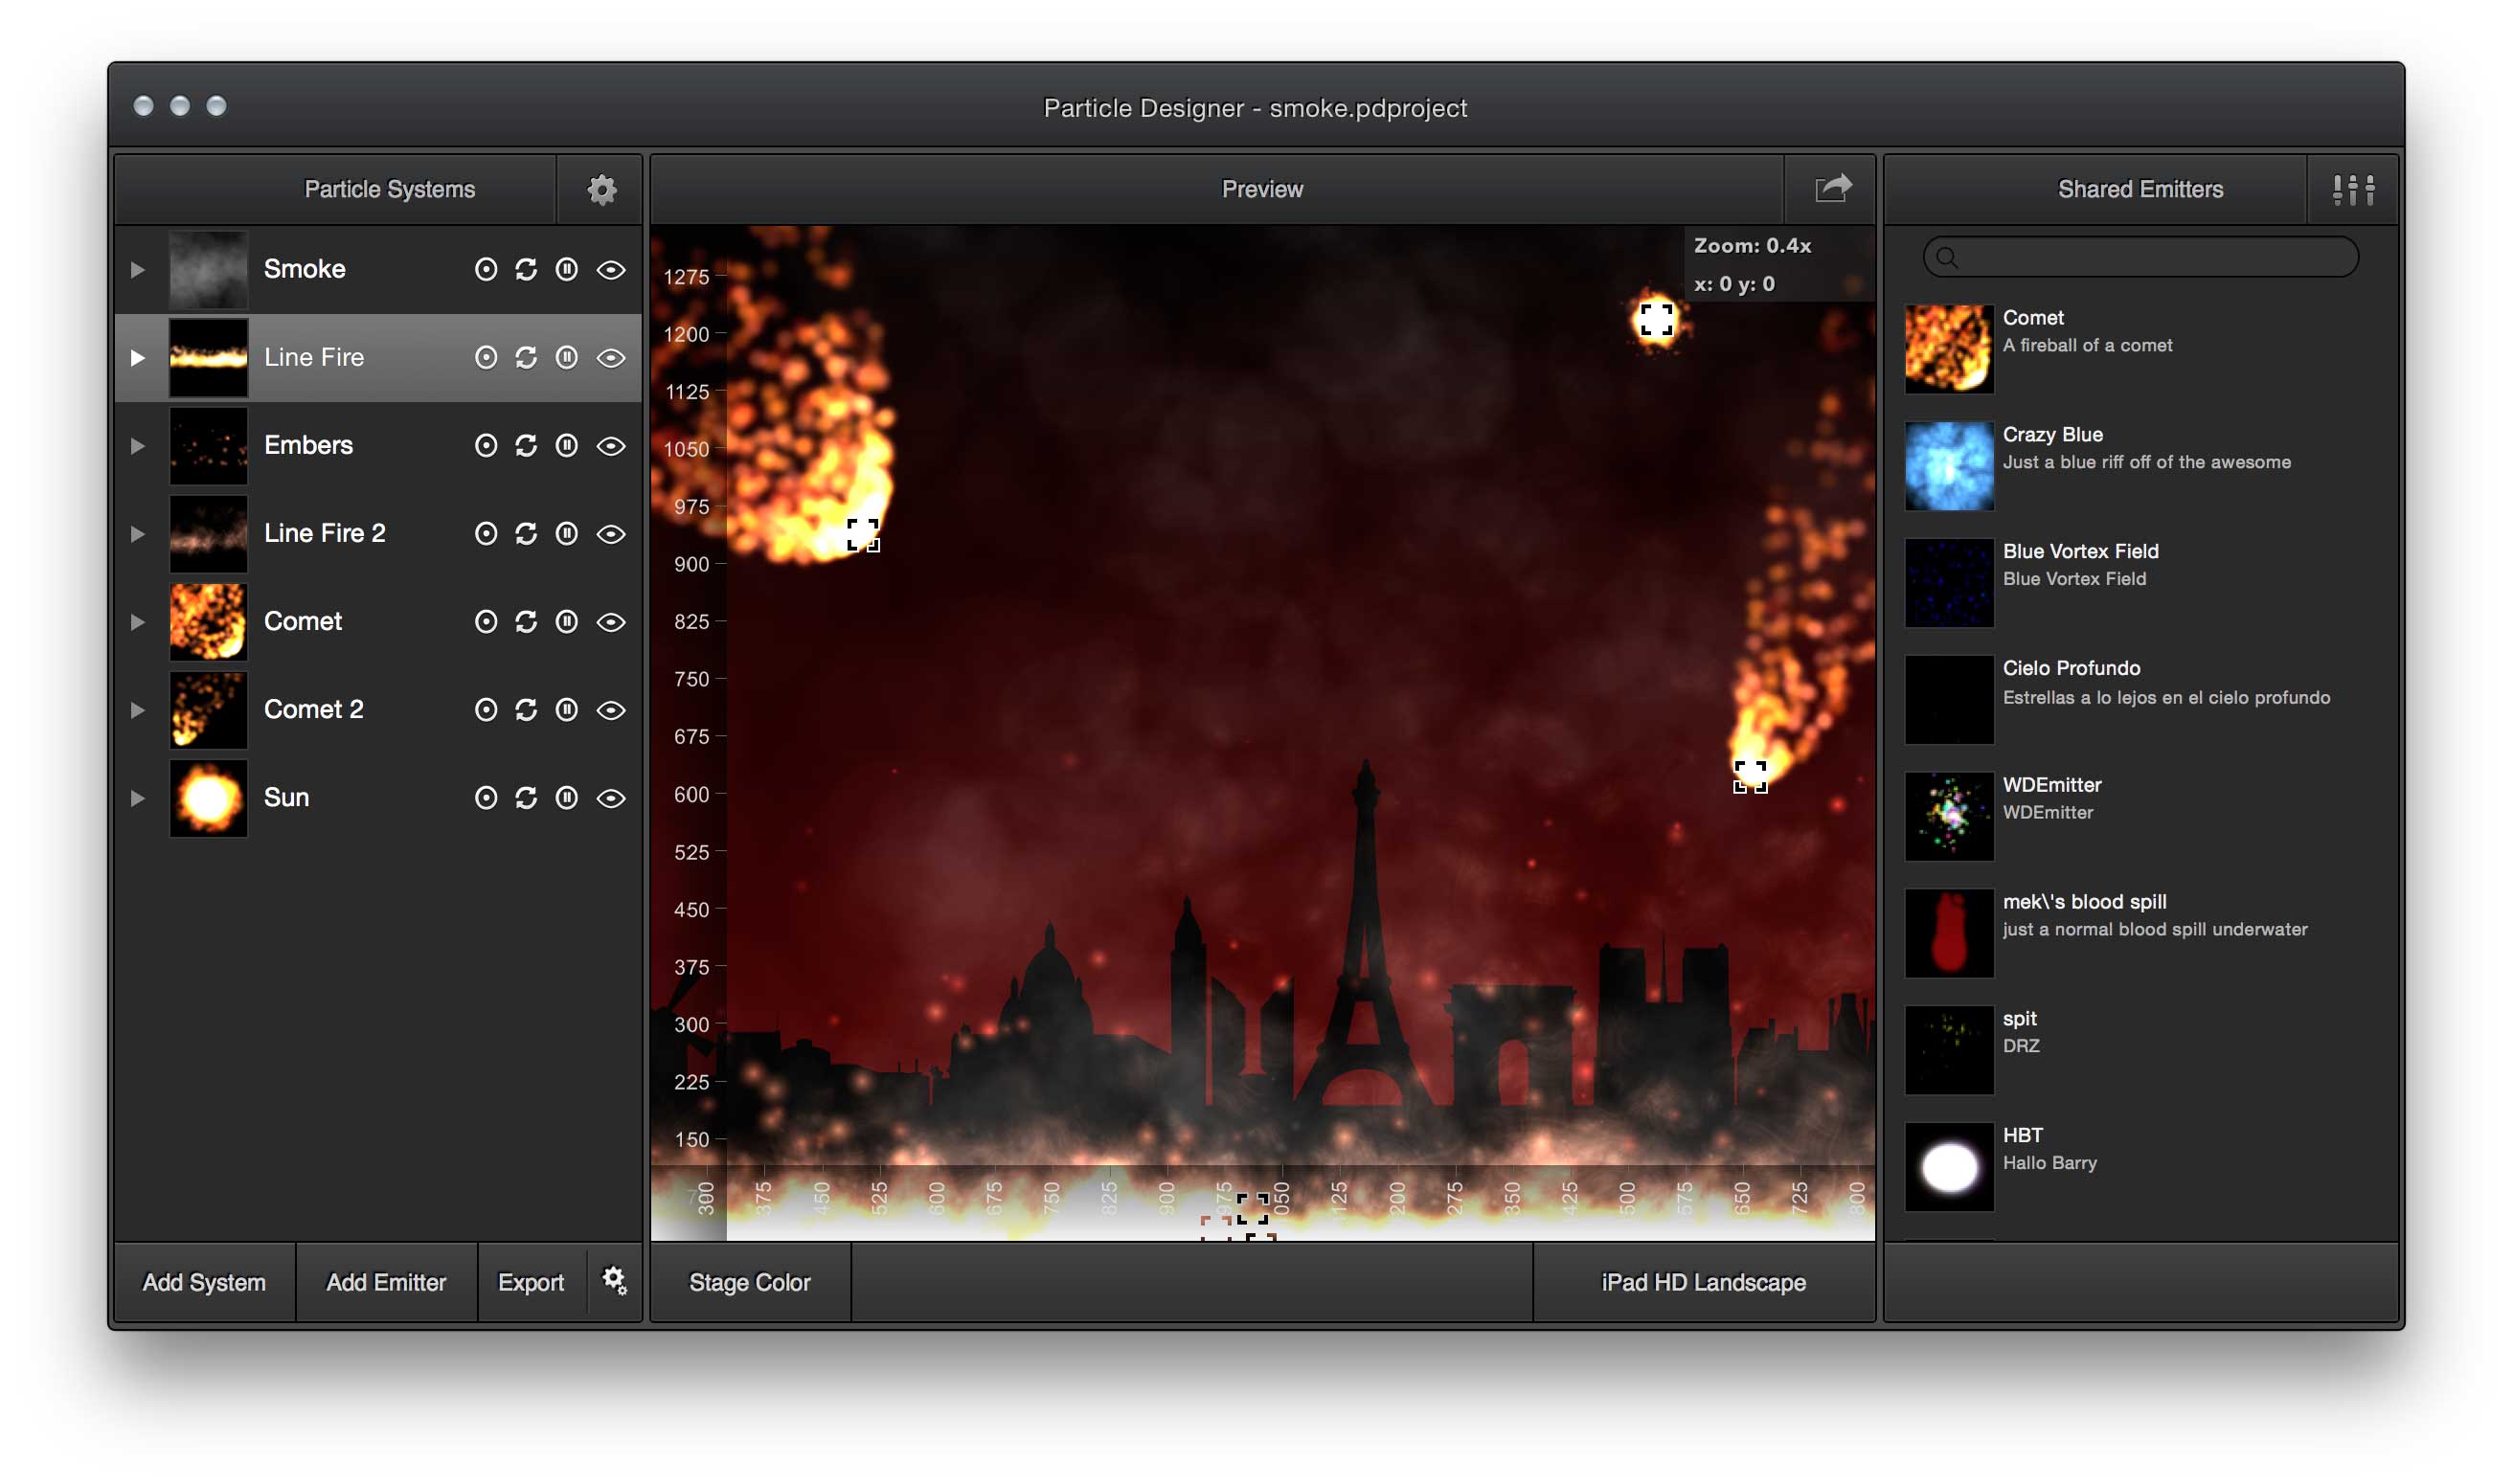Pause the Line Fire system
The width and height of the screenshot is (2513, 1484).
[566, 357]
